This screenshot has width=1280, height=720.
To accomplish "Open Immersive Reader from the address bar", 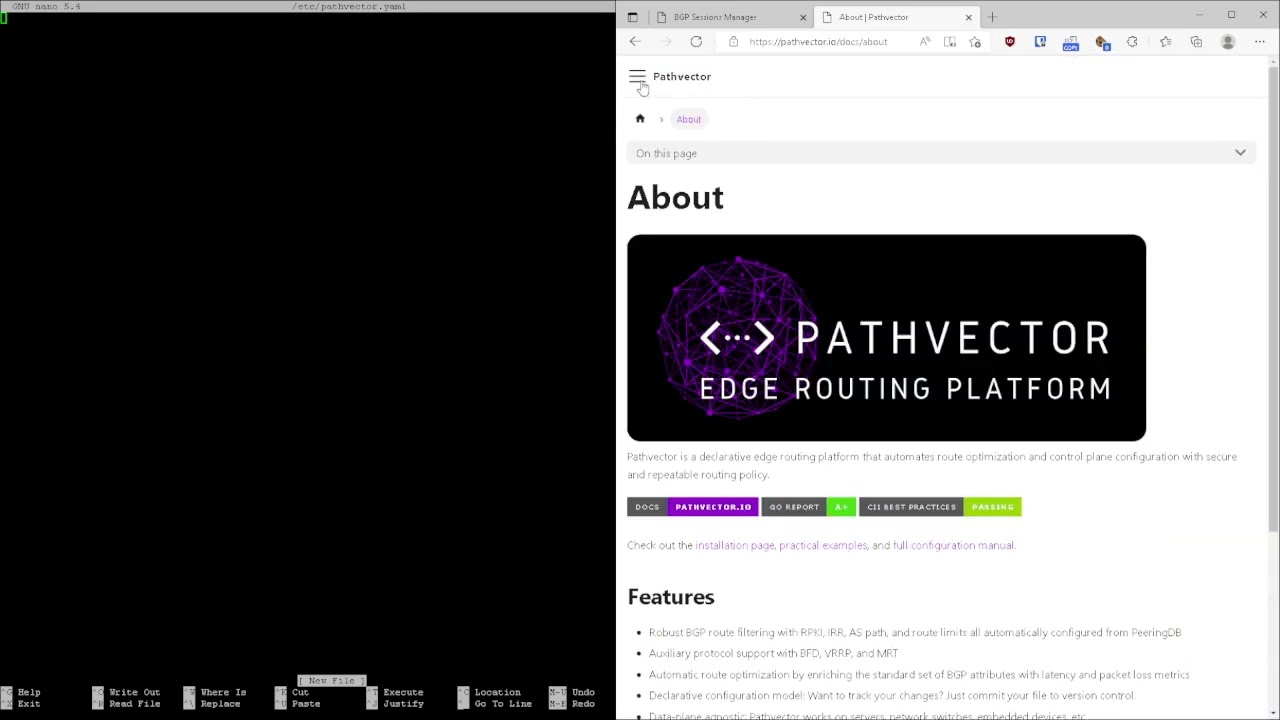I will tap(950, 42).
